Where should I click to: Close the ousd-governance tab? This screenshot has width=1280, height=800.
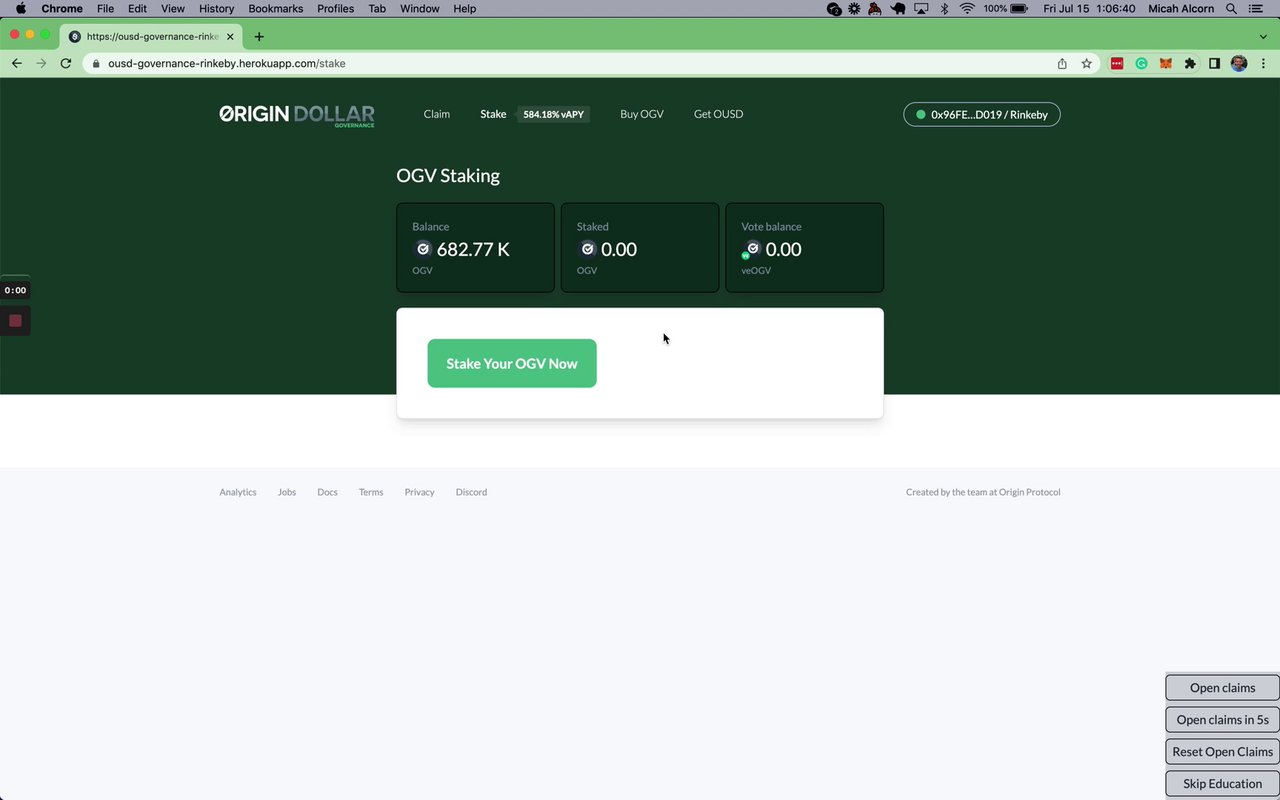tap(230, 36)
